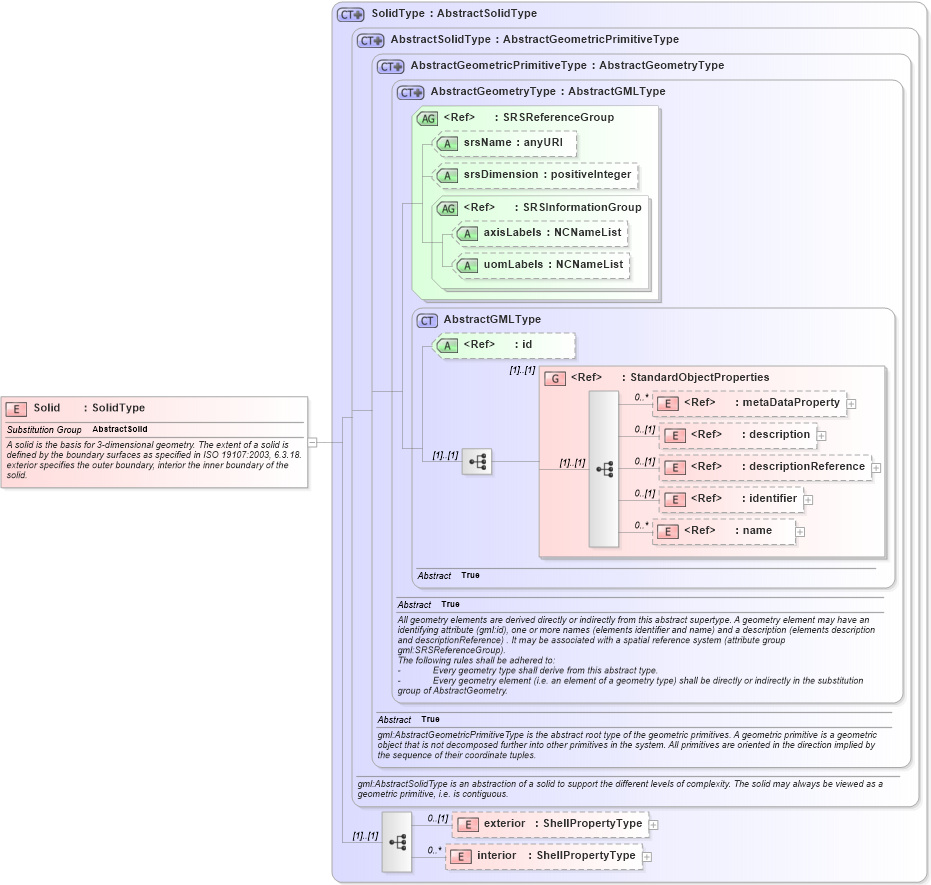Expand the interior ShellPropertyType element

[647, 857]
